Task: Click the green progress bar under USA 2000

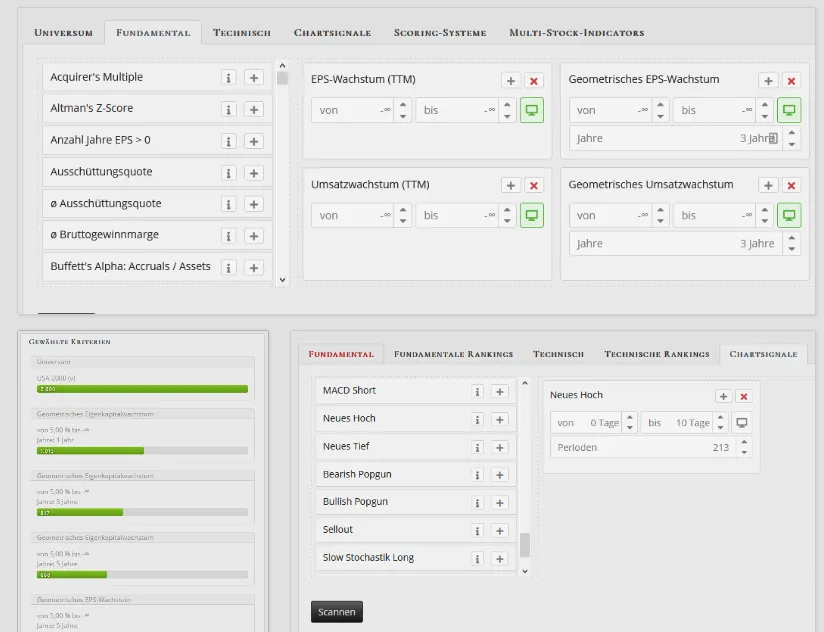Action: click(143, 390)
